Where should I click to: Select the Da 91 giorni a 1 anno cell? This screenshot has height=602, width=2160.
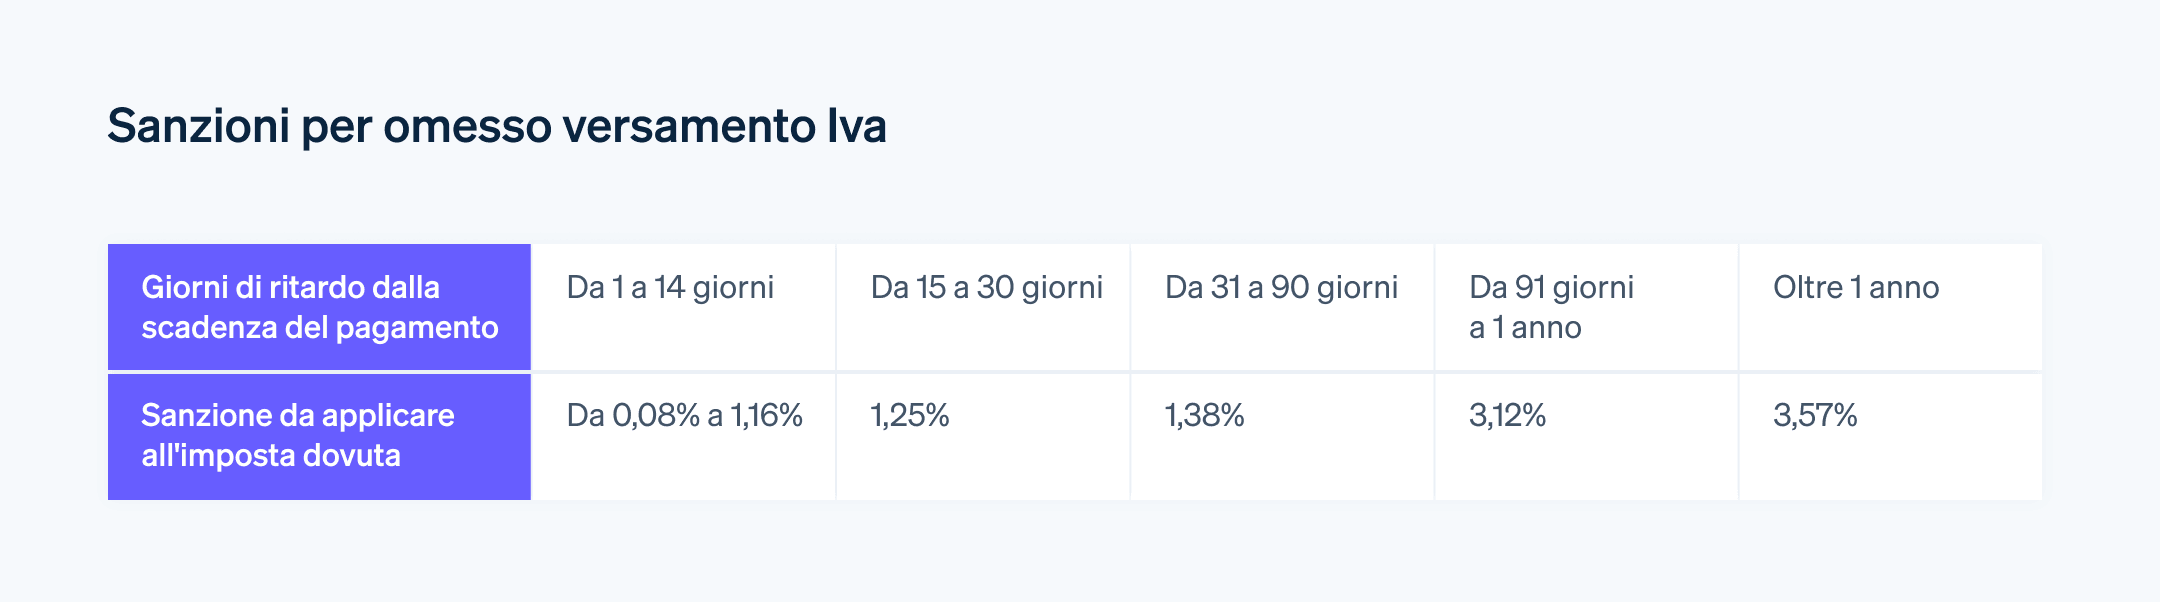click(1587, 307)
